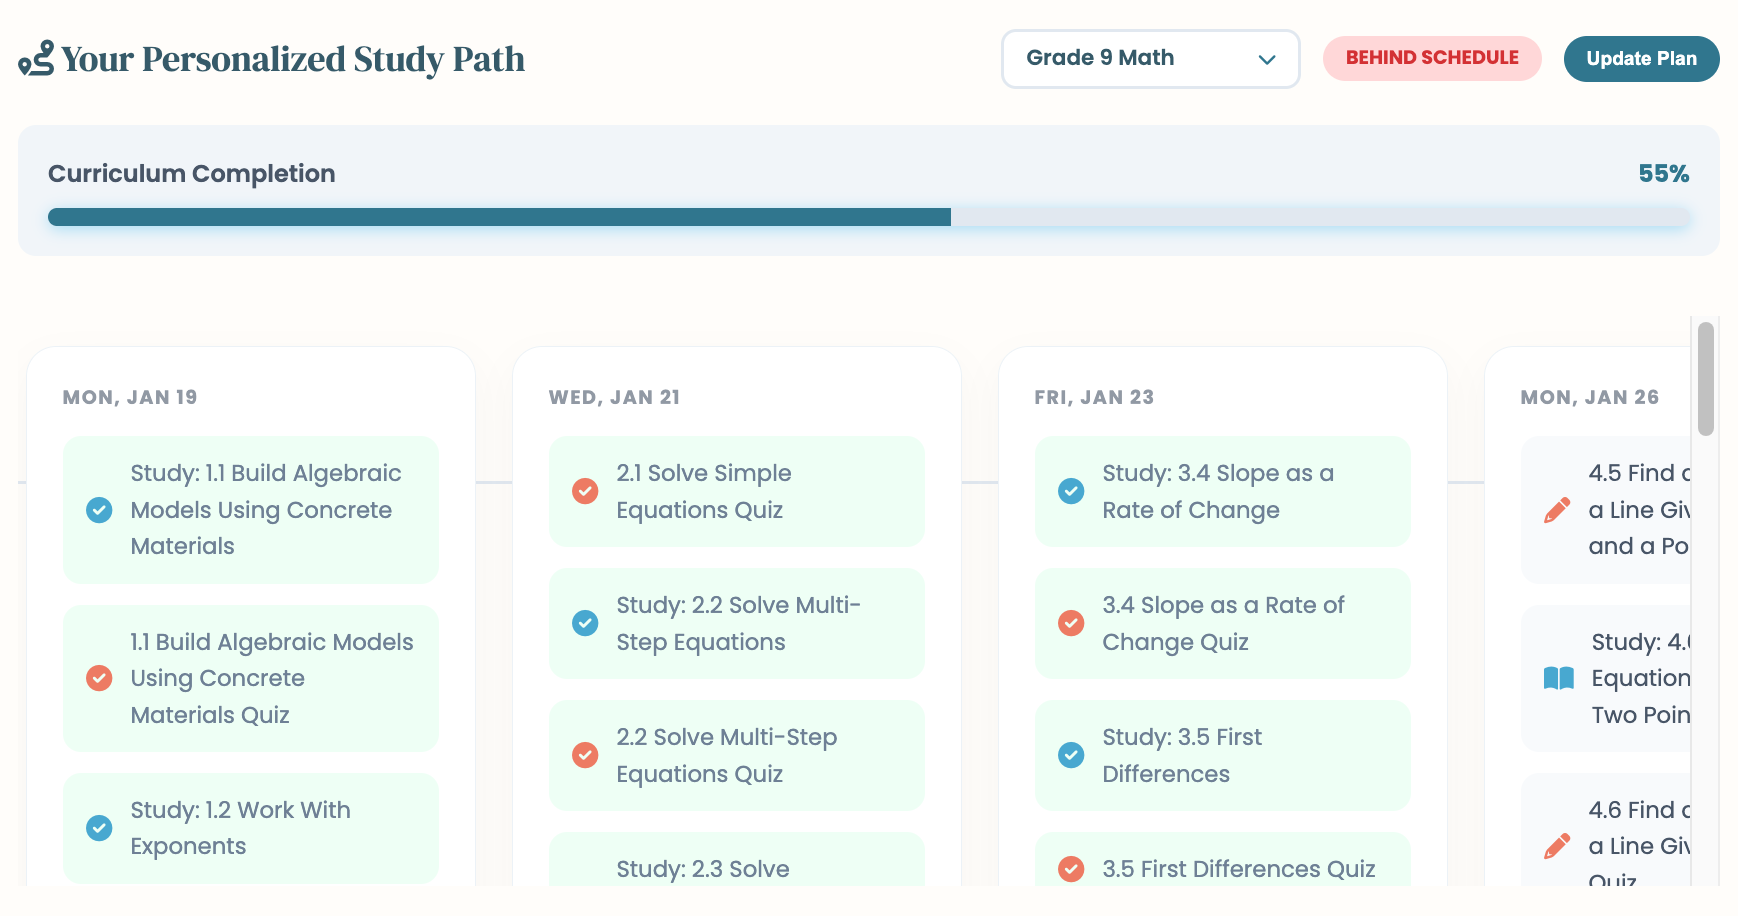The image size is (1738, 916).
Task: Click the blue check on Study: 1.1 Build Algebraic Models
Action: point(98,510)
